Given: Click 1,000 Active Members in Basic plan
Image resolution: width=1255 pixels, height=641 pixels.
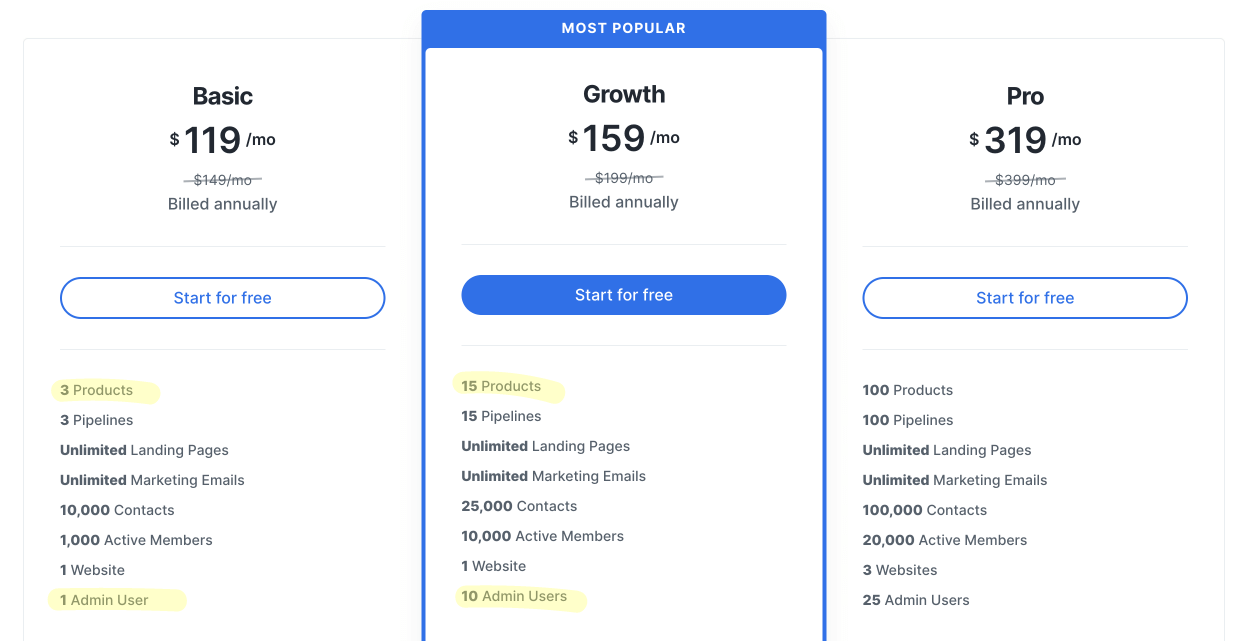Looking at the screenshot, I should point(136,540).
